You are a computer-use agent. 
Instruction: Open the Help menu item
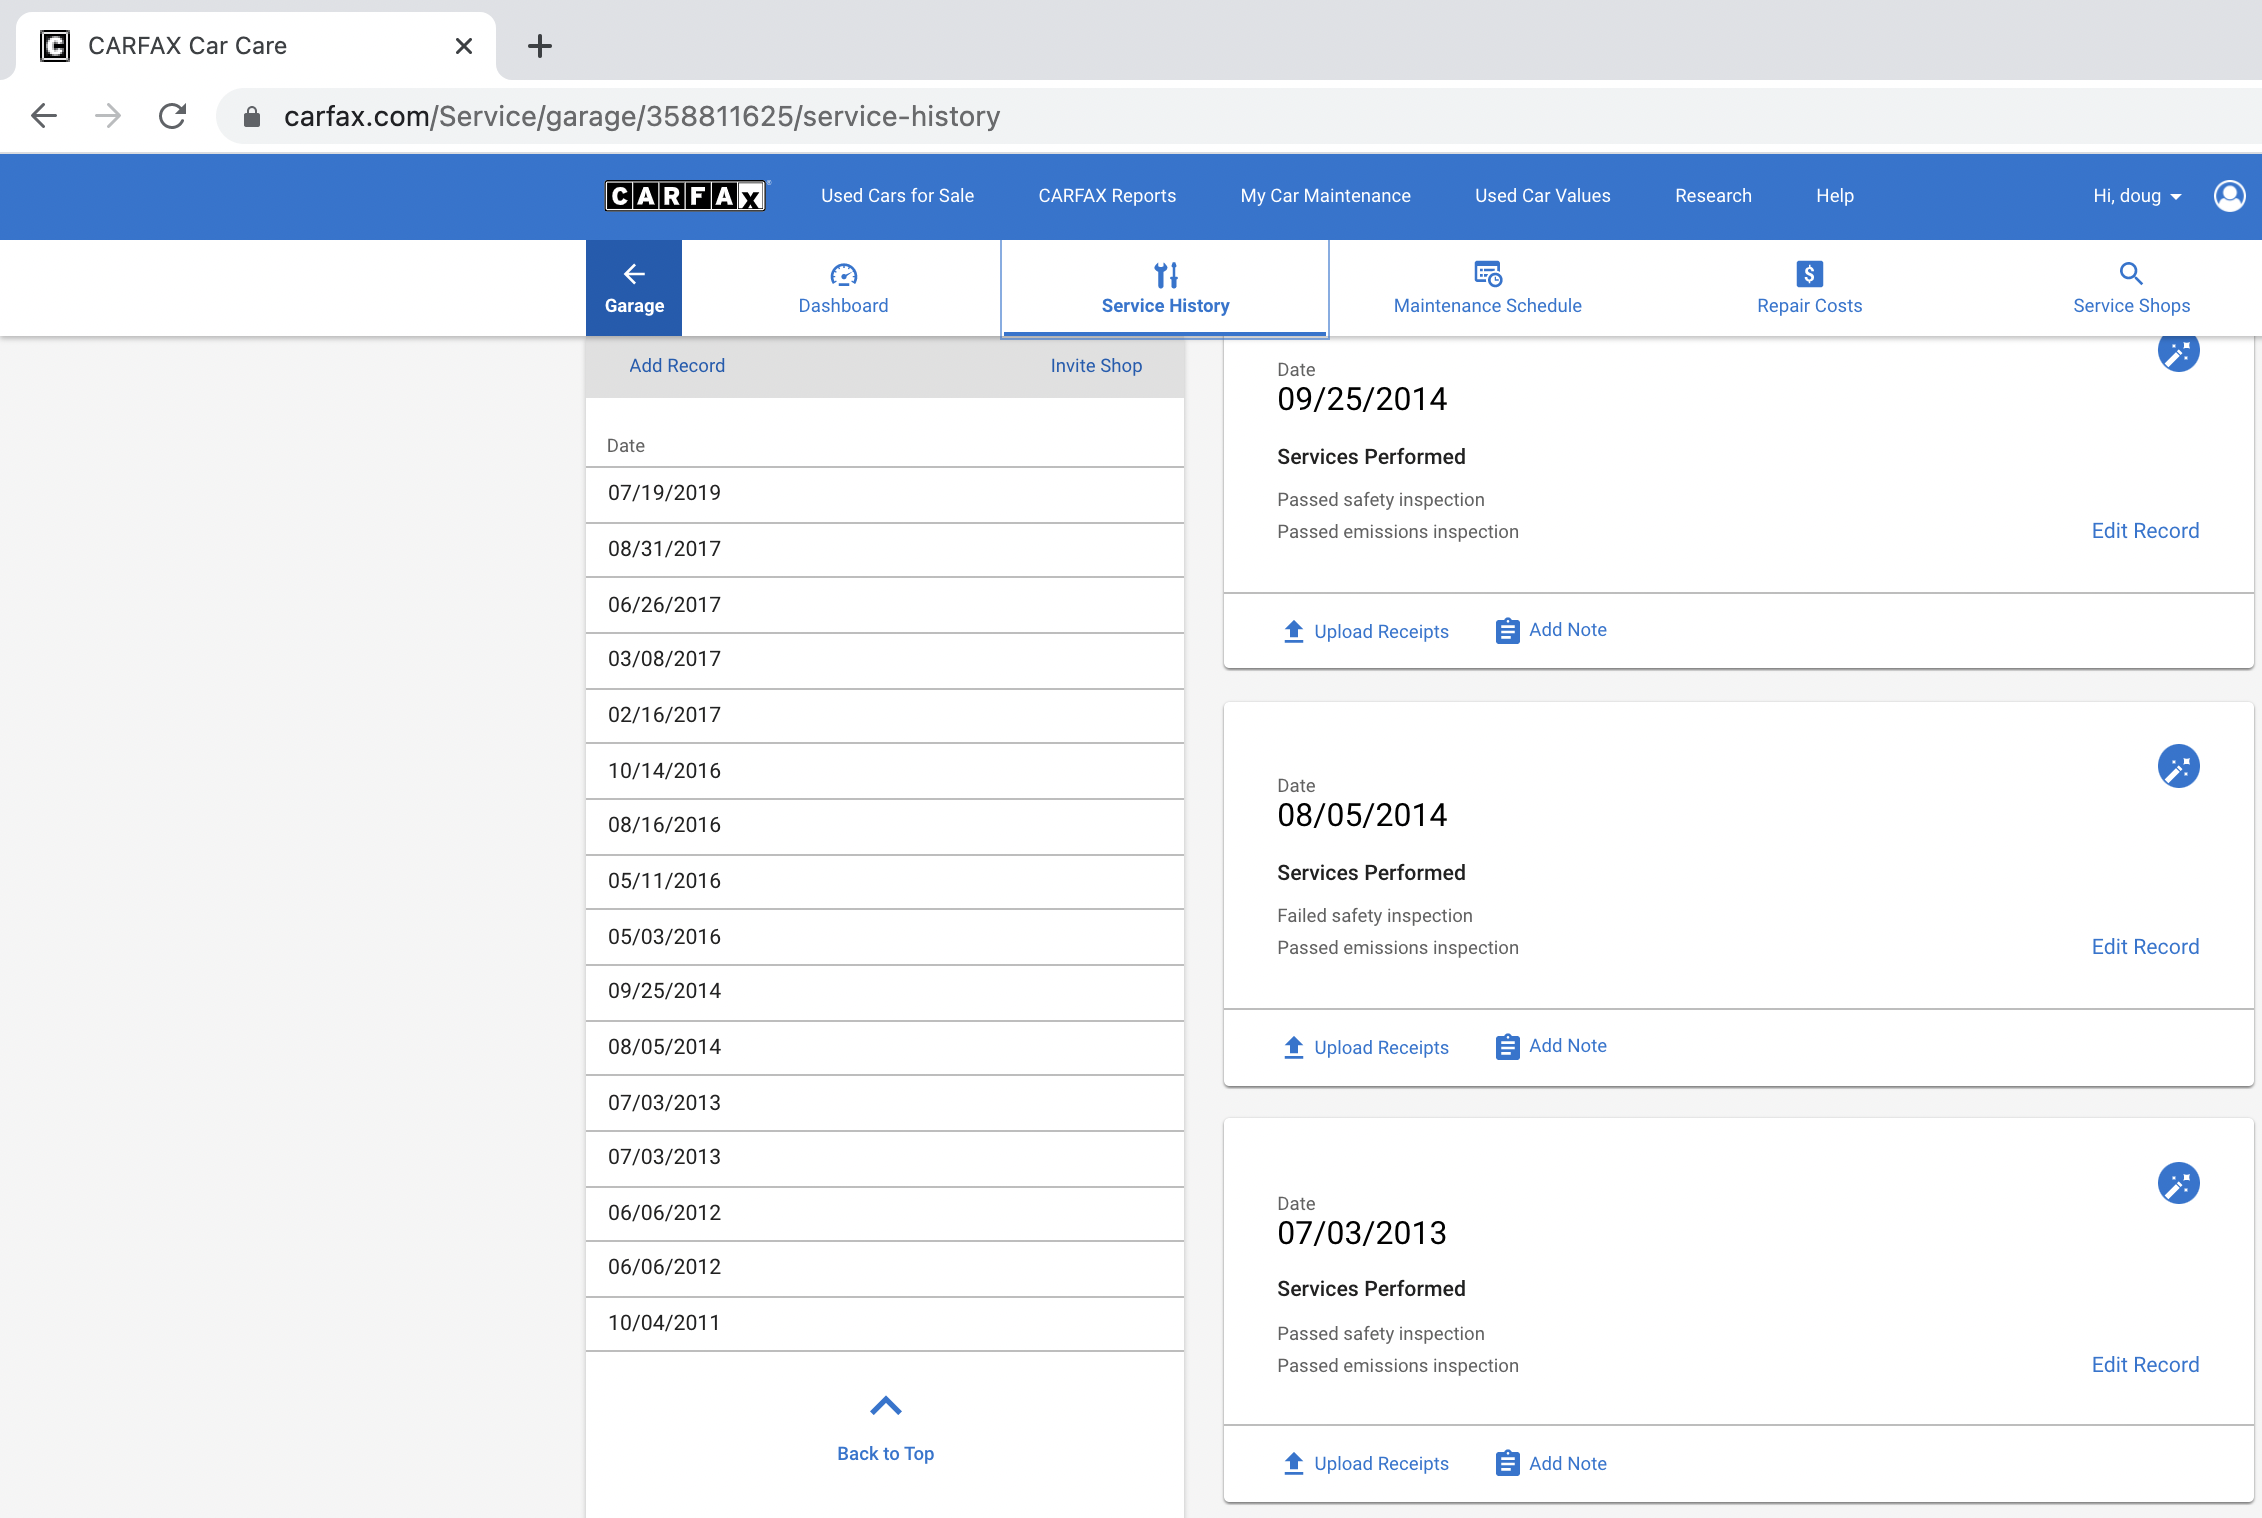(1834, 196)
